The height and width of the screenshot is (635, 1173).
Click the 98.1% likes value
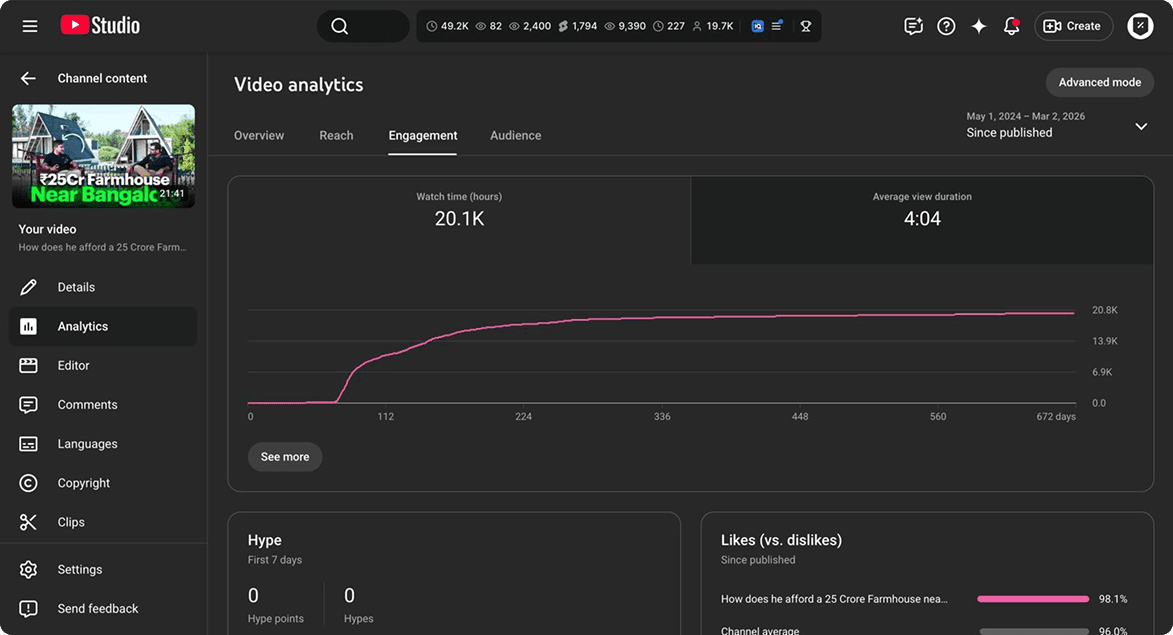coord(1112,599)
